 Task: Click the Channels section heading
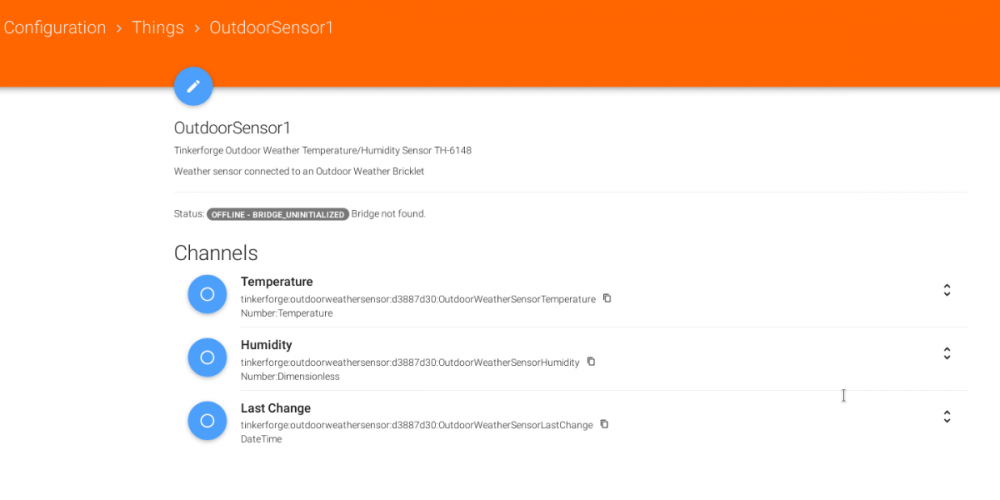(216, 253)
